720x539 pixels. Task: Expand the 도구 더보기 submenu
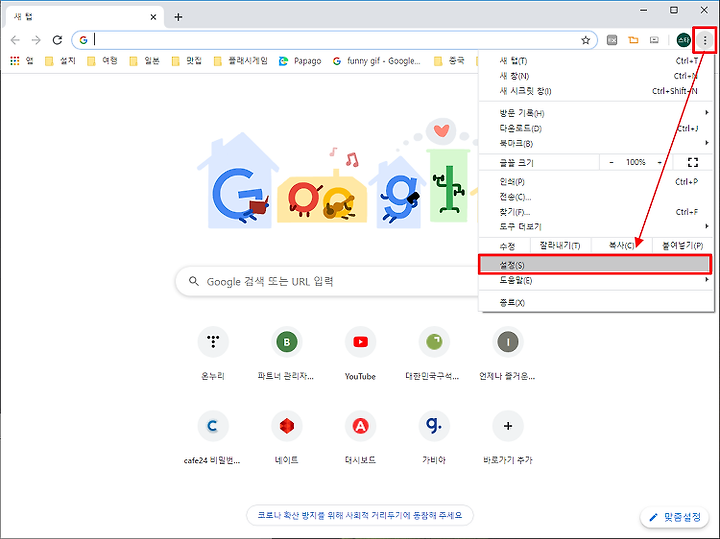[596, 227]
